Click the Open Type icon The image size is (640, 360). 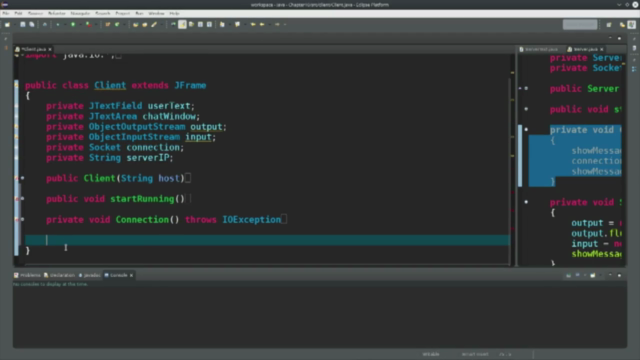pyautogui.click(x=136, y=24)
